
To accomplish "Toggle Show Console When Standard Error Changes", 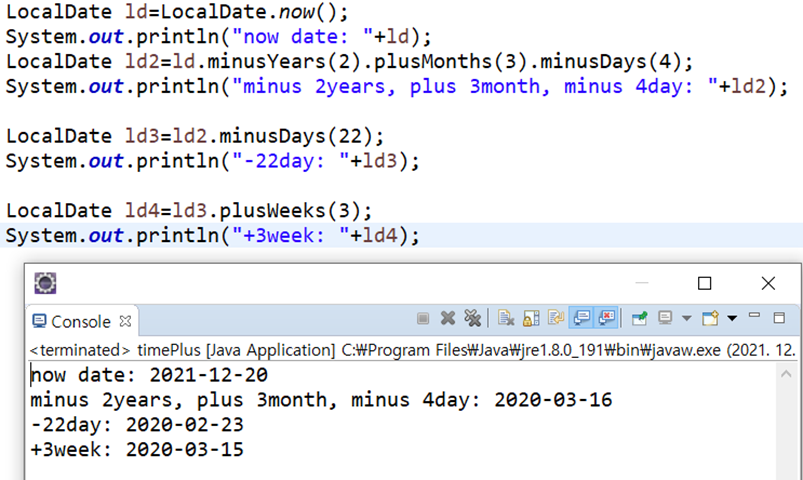I will [x=606, y=318].
